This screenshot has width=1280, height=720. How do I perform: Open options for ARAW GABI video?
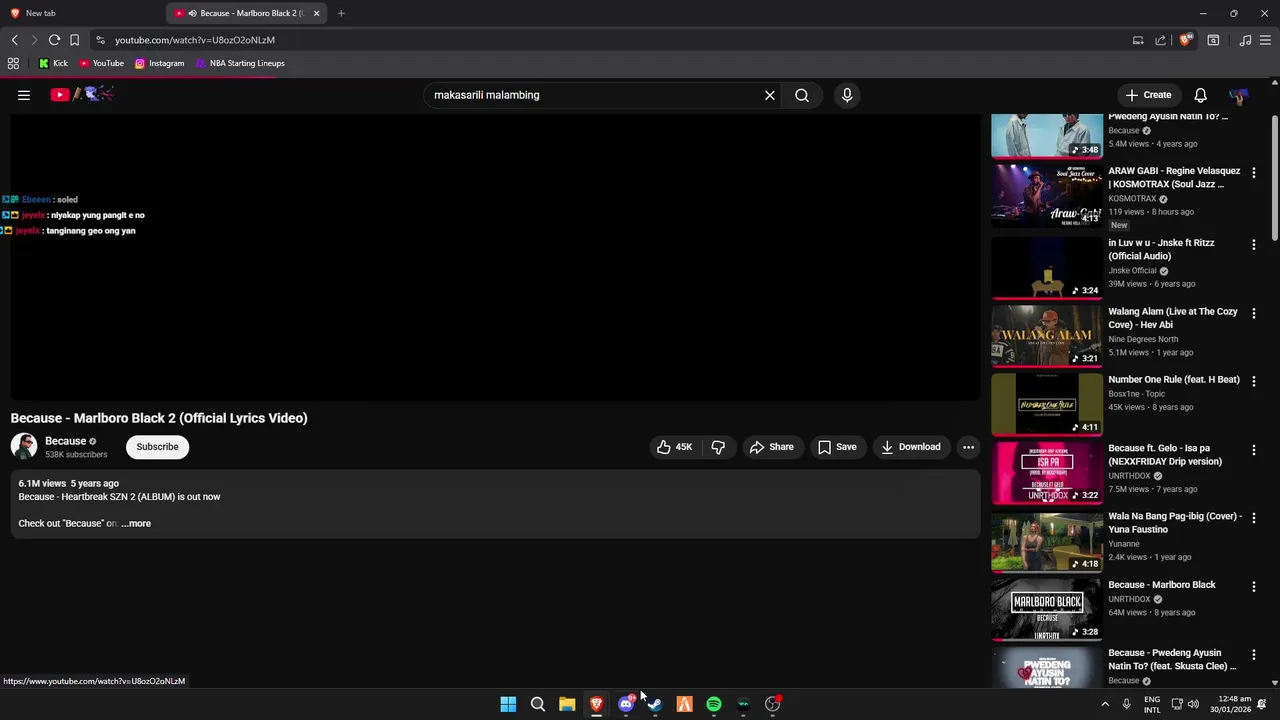pos(1254,172)
